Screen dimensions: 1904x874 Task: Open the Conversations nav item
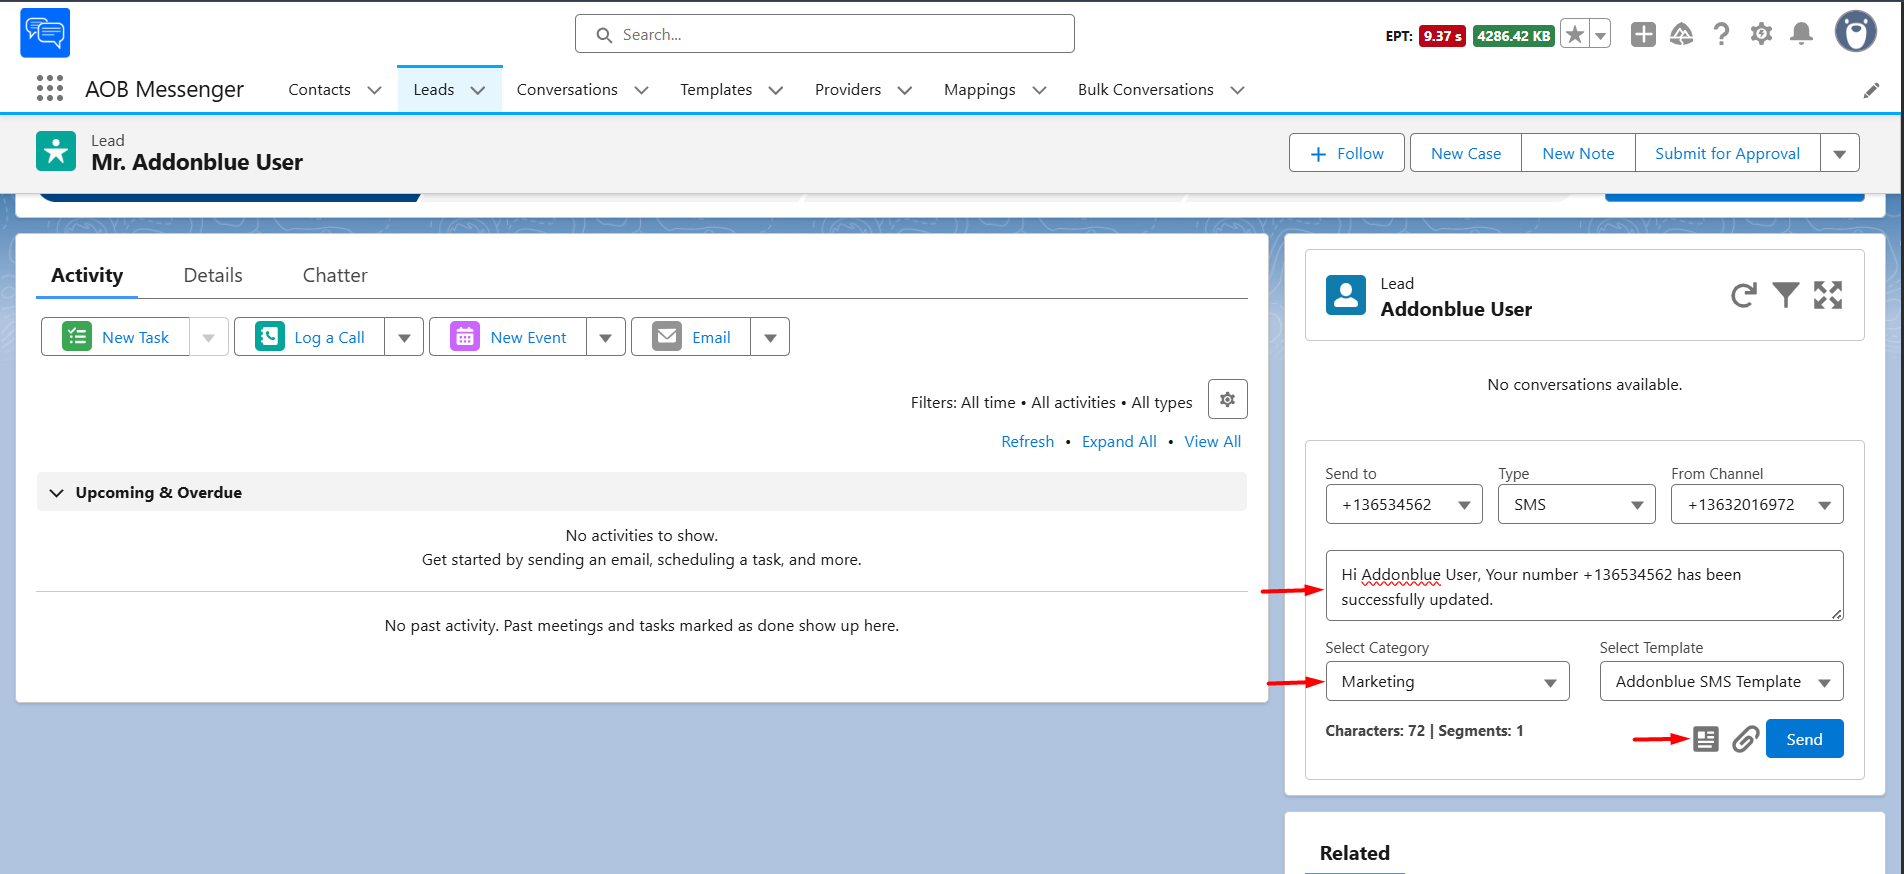click(567, 89)
